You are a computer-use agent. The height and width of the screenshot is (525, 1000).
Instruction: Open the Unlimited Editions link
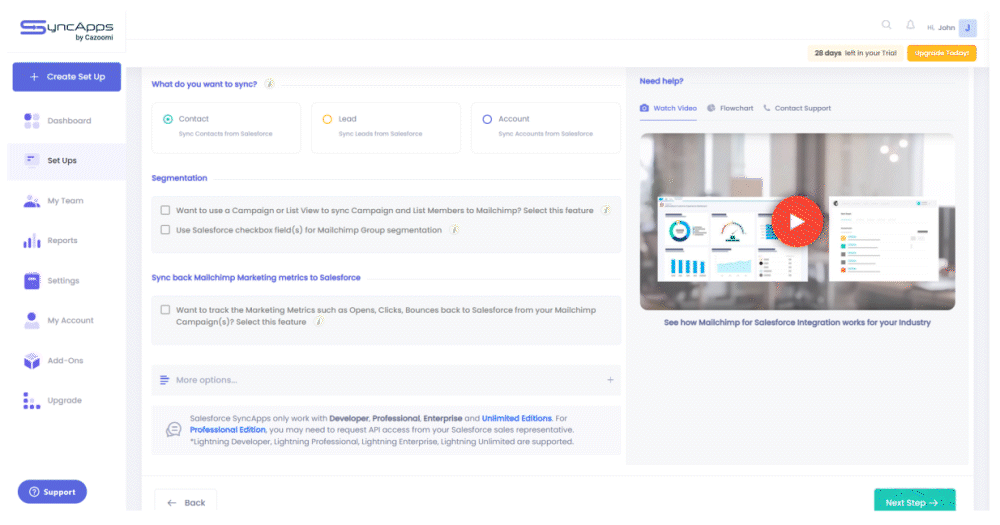pos(517,418)
